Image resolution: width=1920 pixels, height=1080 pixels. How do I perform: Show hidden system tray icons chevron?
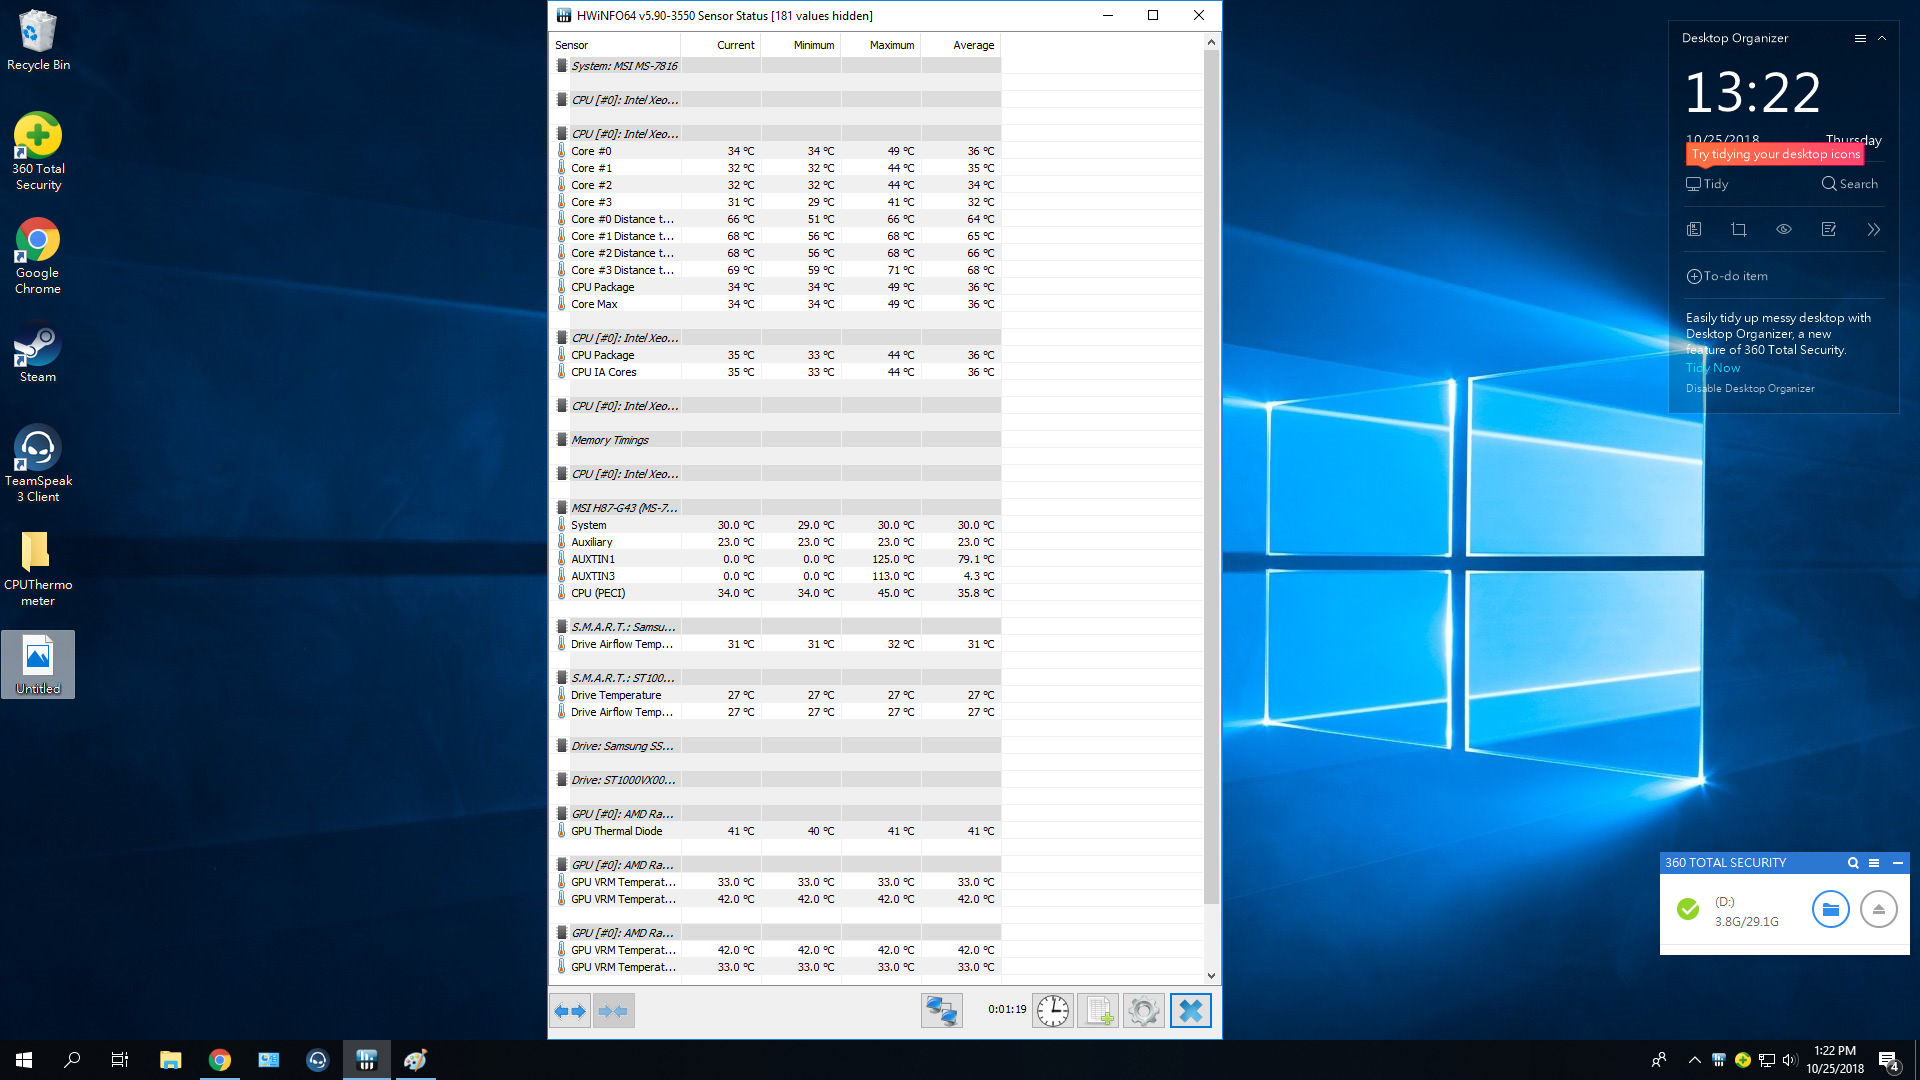tap(1694, 1060)
